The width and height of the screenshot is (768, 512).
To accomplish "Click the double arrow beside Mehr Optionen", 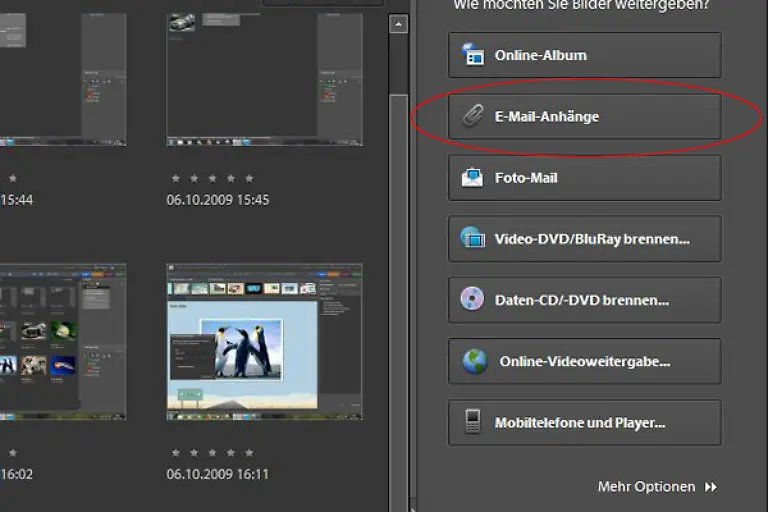I will click(x=711, y=487).
